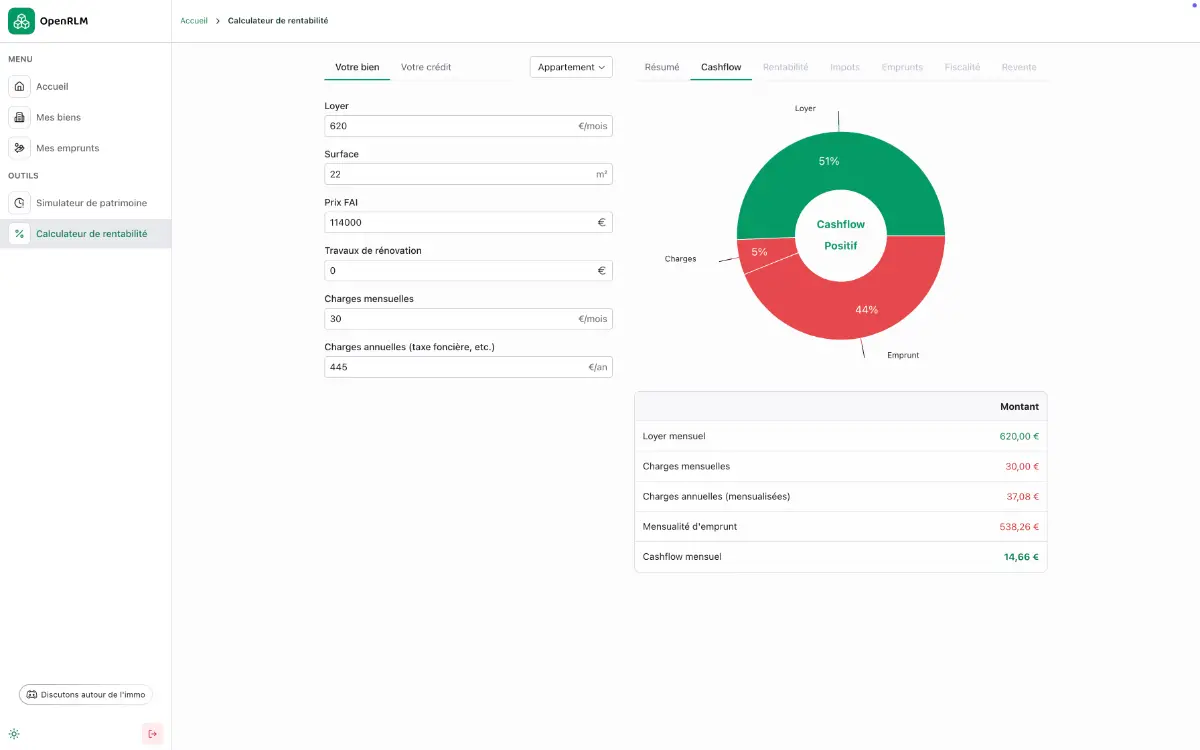This screenshot has width=1200, height=750.
Task: Click the Mes biens building icon
Action: pos(19,118)
